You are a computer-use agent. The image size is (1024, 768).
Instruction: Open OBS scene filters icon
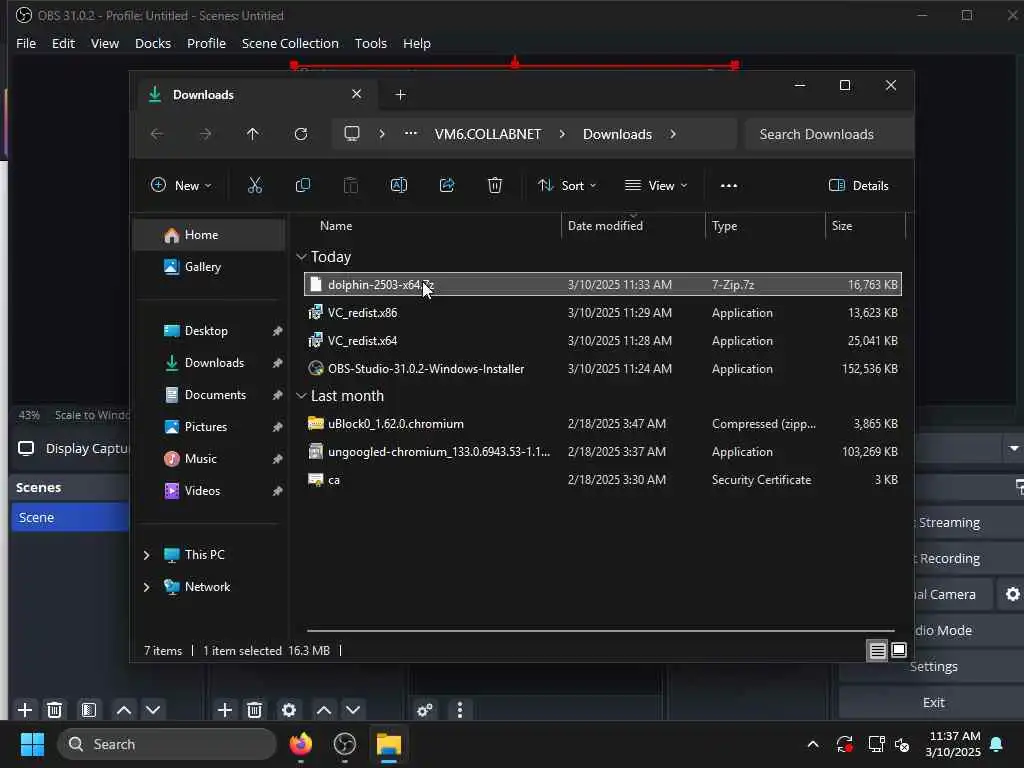(89, 710)
